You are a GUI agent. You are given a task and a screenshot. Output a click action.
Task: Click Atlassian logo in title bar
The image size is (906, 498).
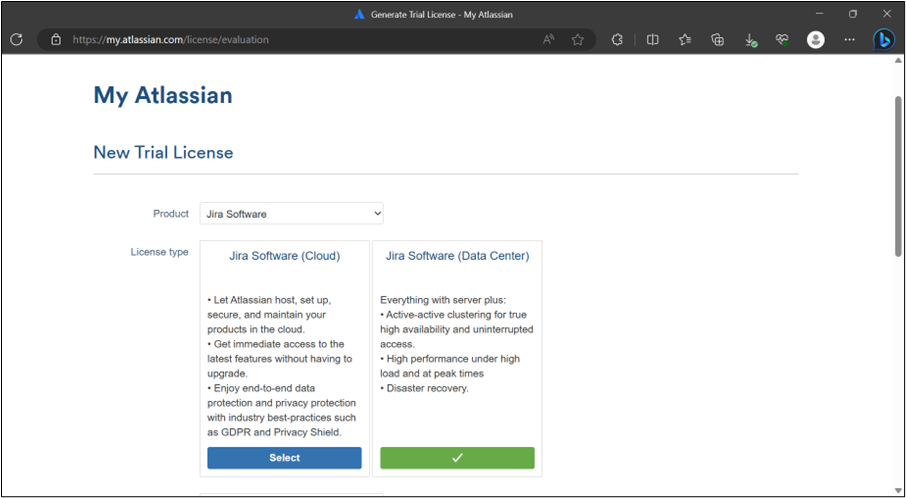pos(359,14)
